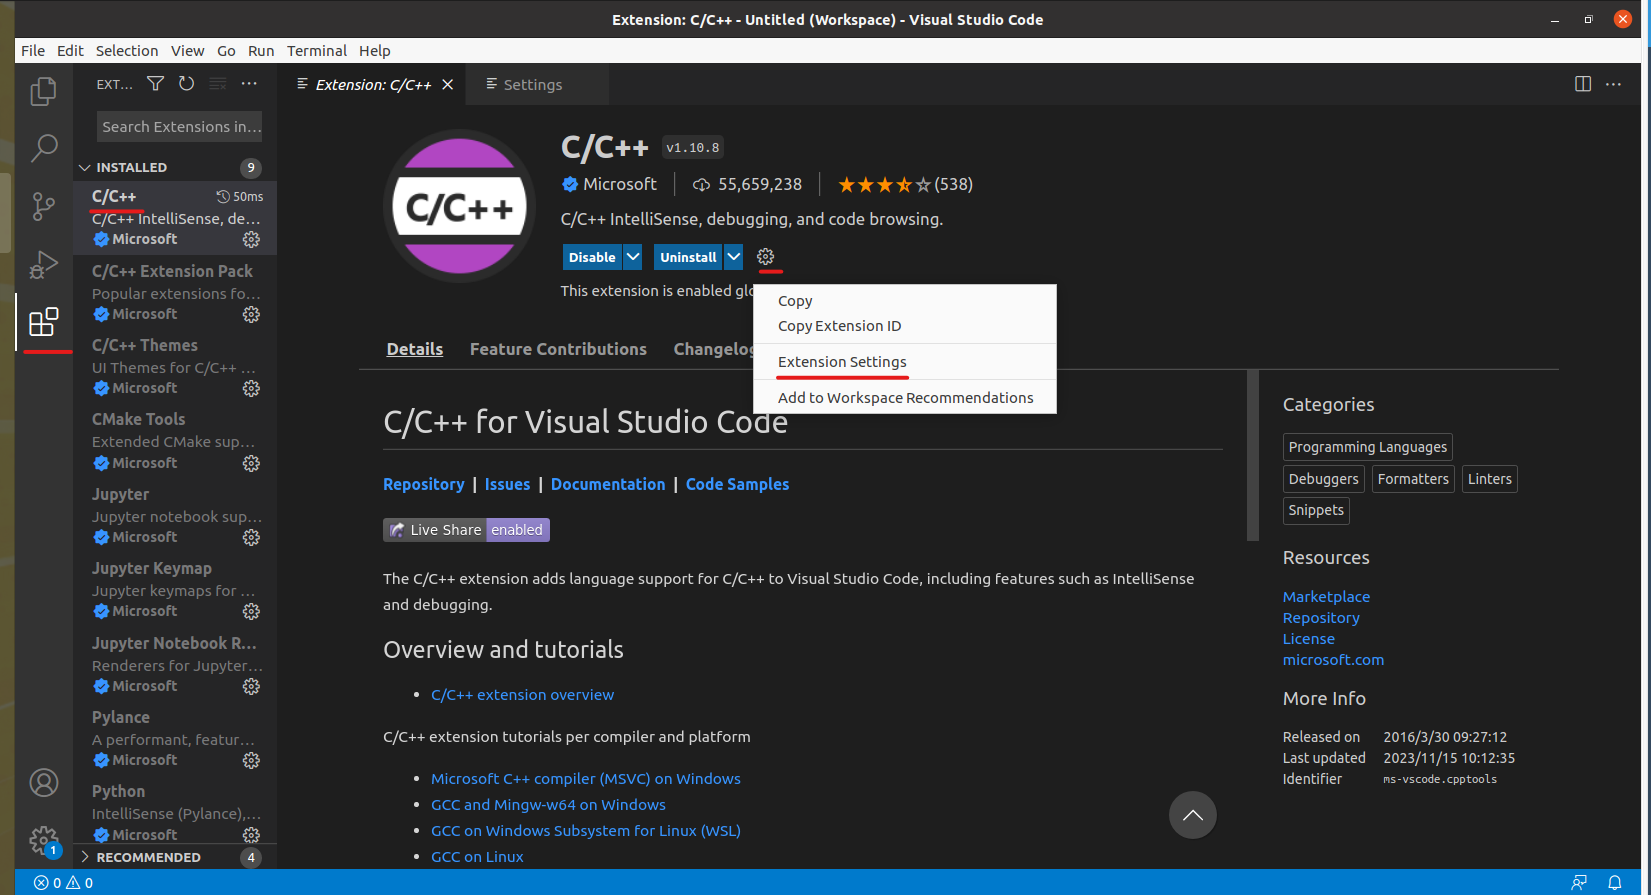Viewport: 1651px width, 895px height.
Task: Open the Selection menu
Action: pos(127,51)
